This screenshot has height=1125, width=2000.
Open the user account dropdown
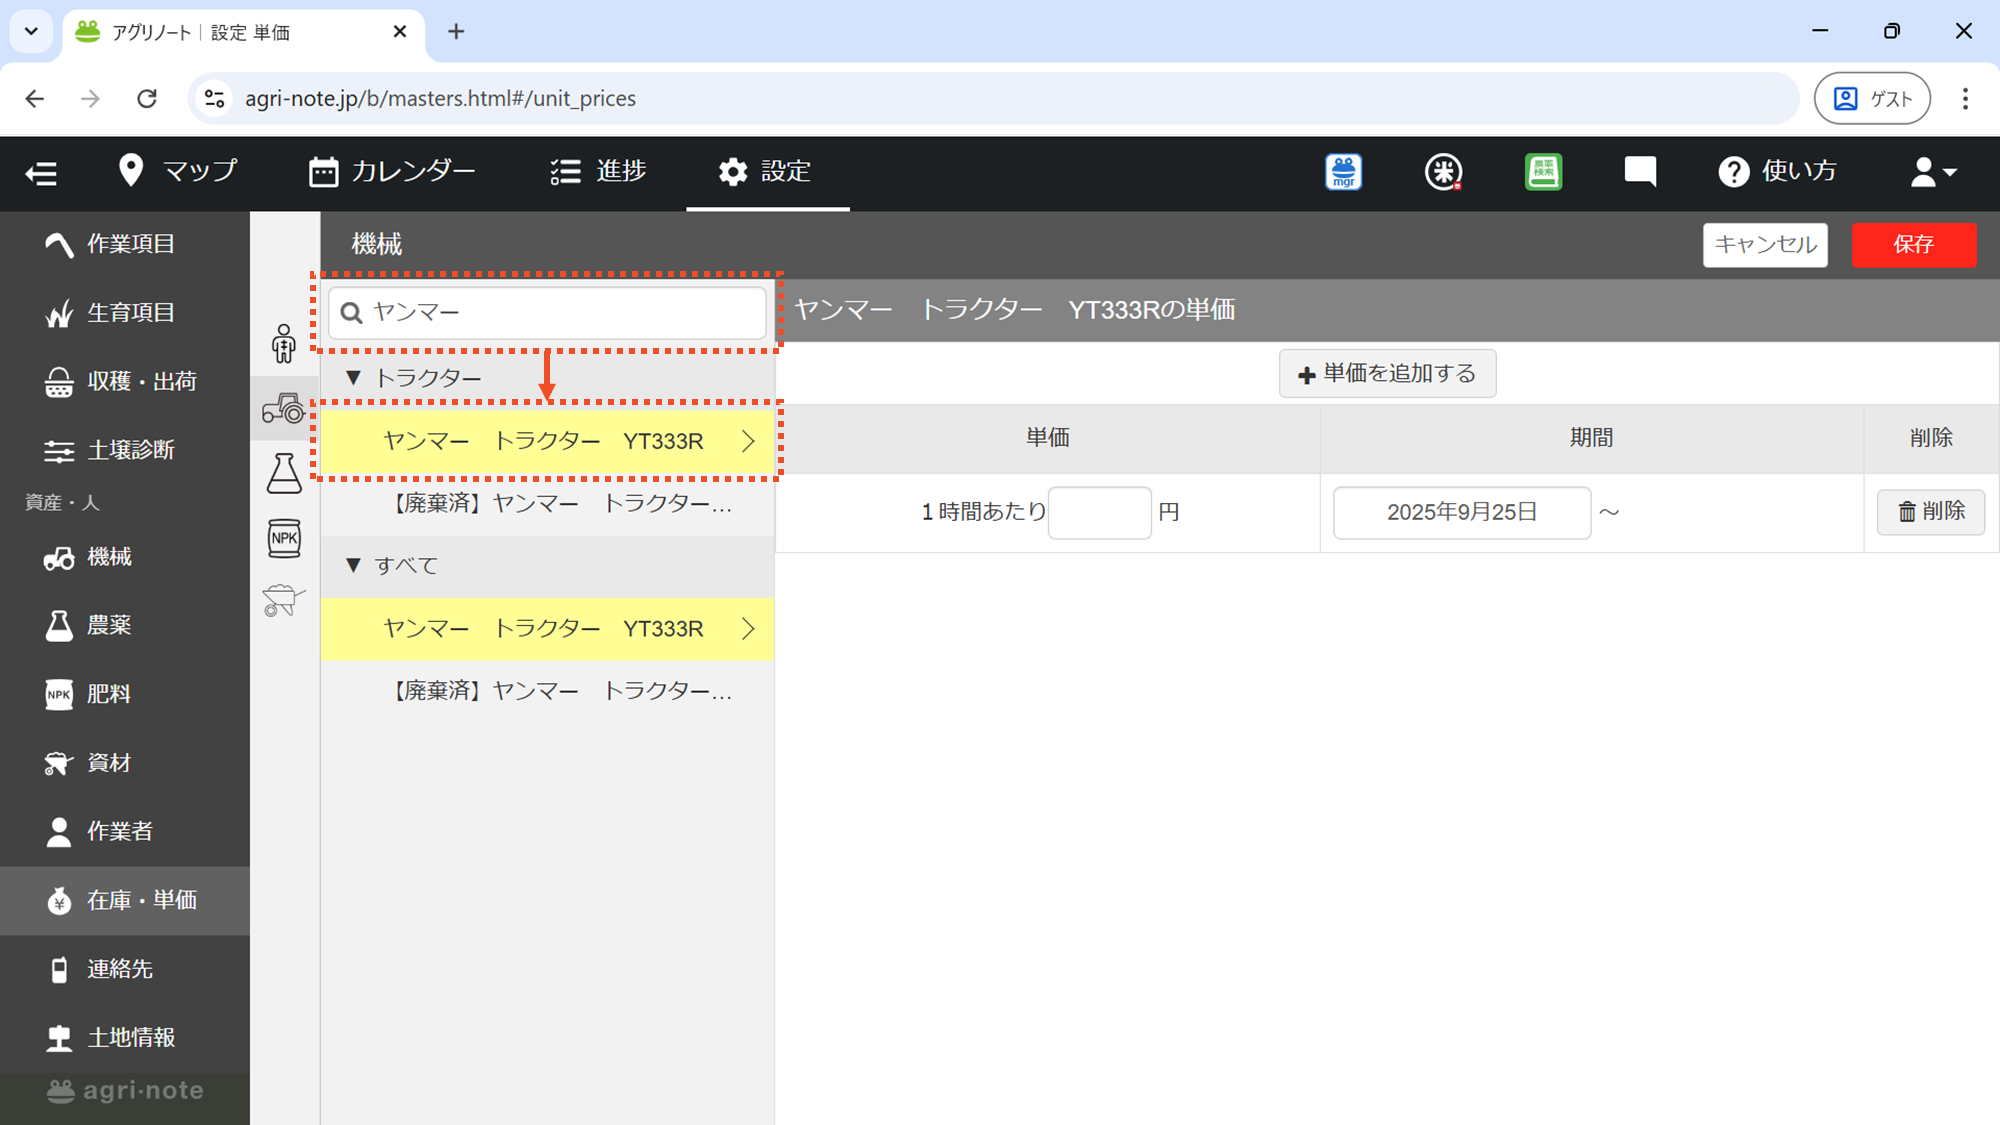[x=1933, y=172]
